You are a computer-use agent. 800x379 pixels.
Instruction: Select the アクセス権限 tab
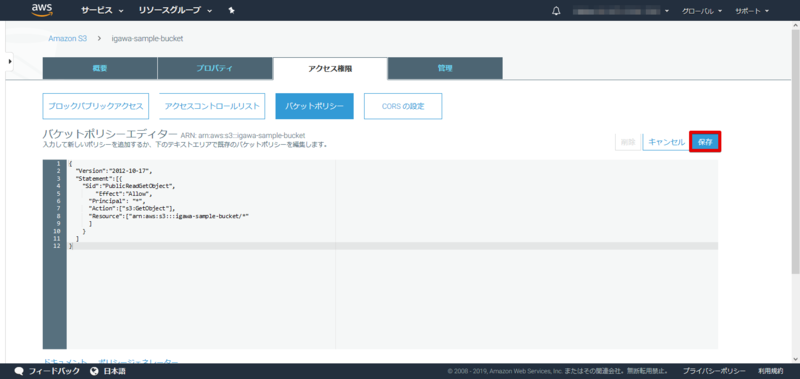click(x=330, y=68)
